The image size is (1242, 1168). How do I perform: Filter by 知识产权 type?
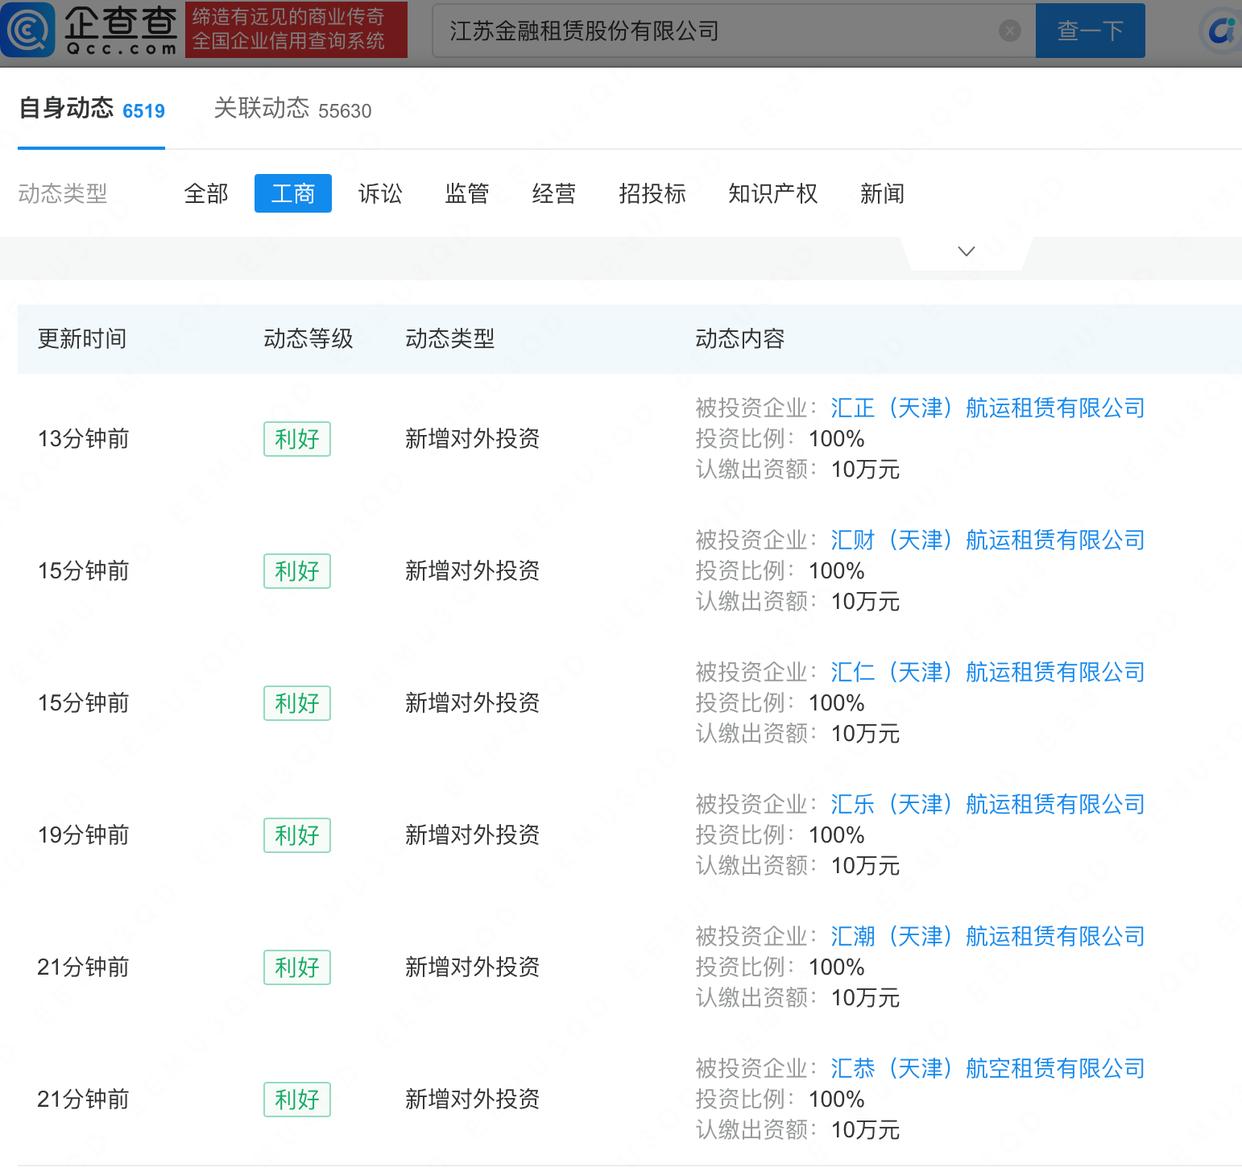click(773, 193)
